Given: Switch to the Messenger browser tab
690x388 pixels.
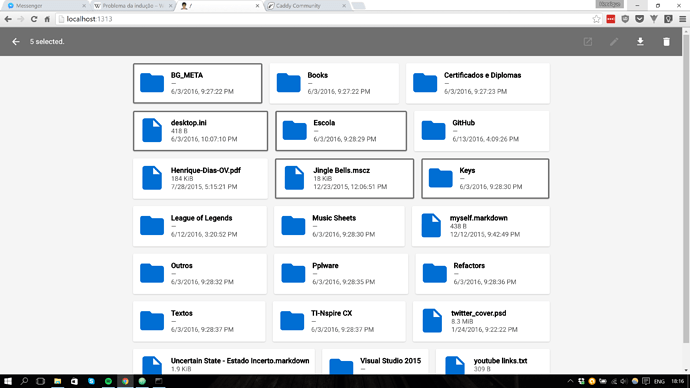Looking at the screenshot, I should click(x=46, y=6).
